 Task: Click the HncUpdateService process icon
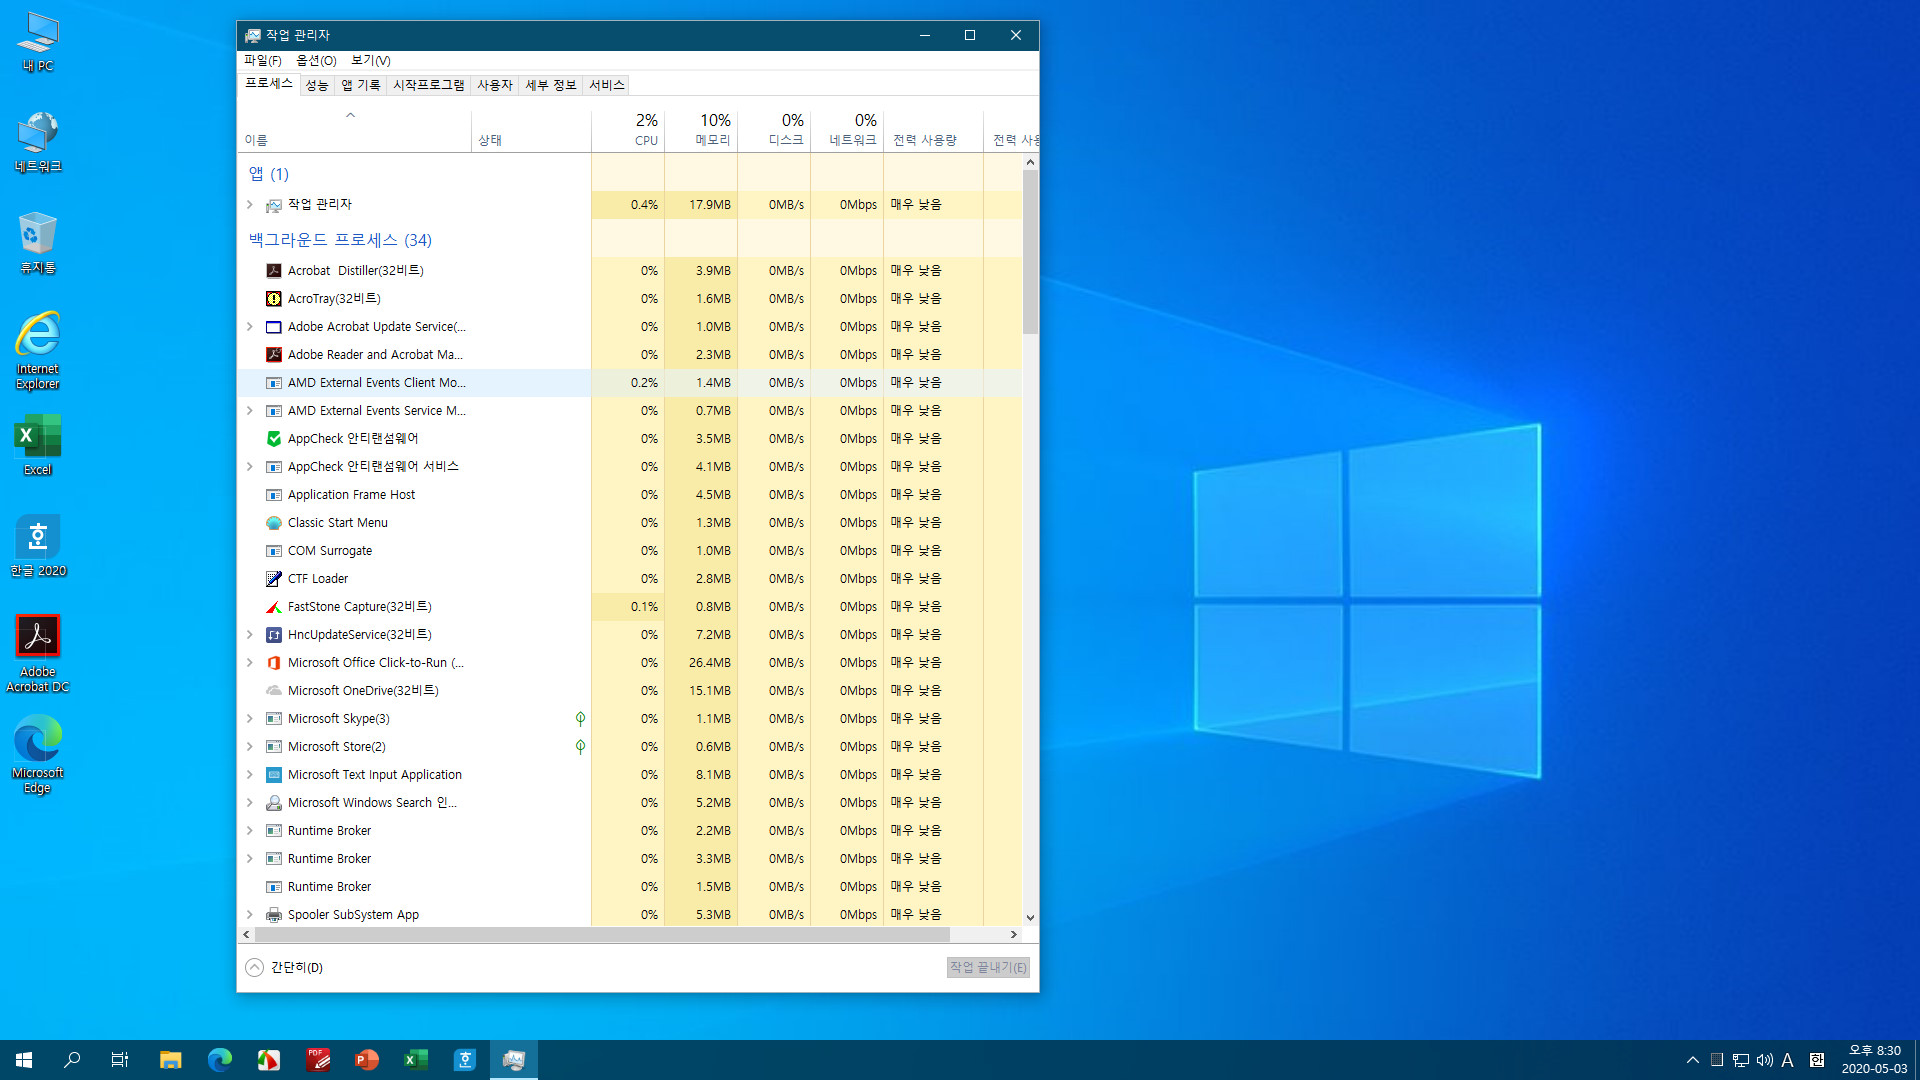[273, 635]
